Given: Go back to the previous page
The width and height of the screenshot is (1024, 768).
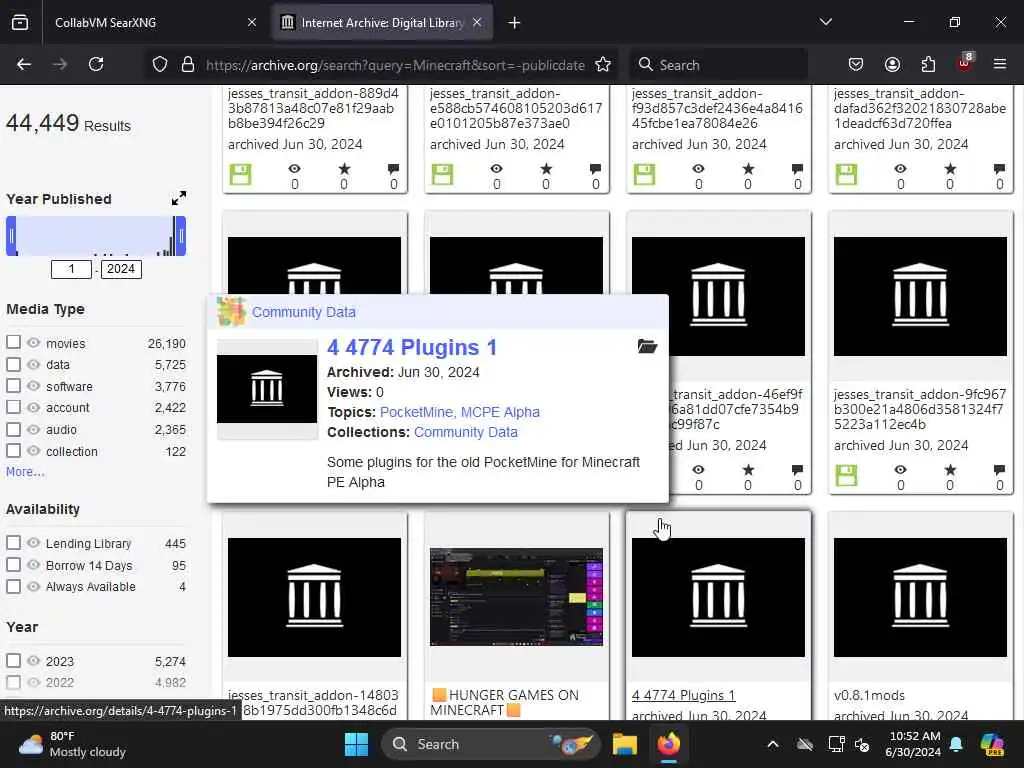Looking at the screenshot, I should click(x=24, y=64).
